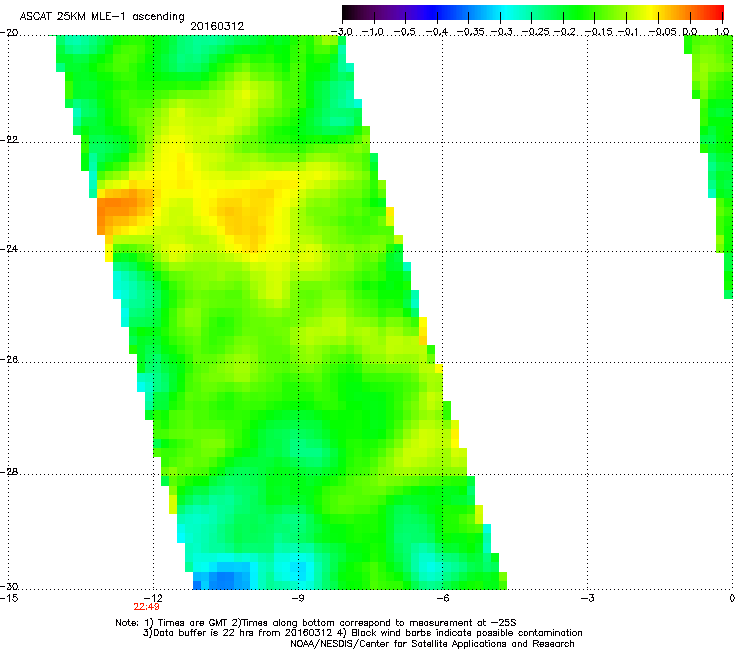Click the latitude axis label "-30"
Screen dimensions: 740x650
pos(10,586)
